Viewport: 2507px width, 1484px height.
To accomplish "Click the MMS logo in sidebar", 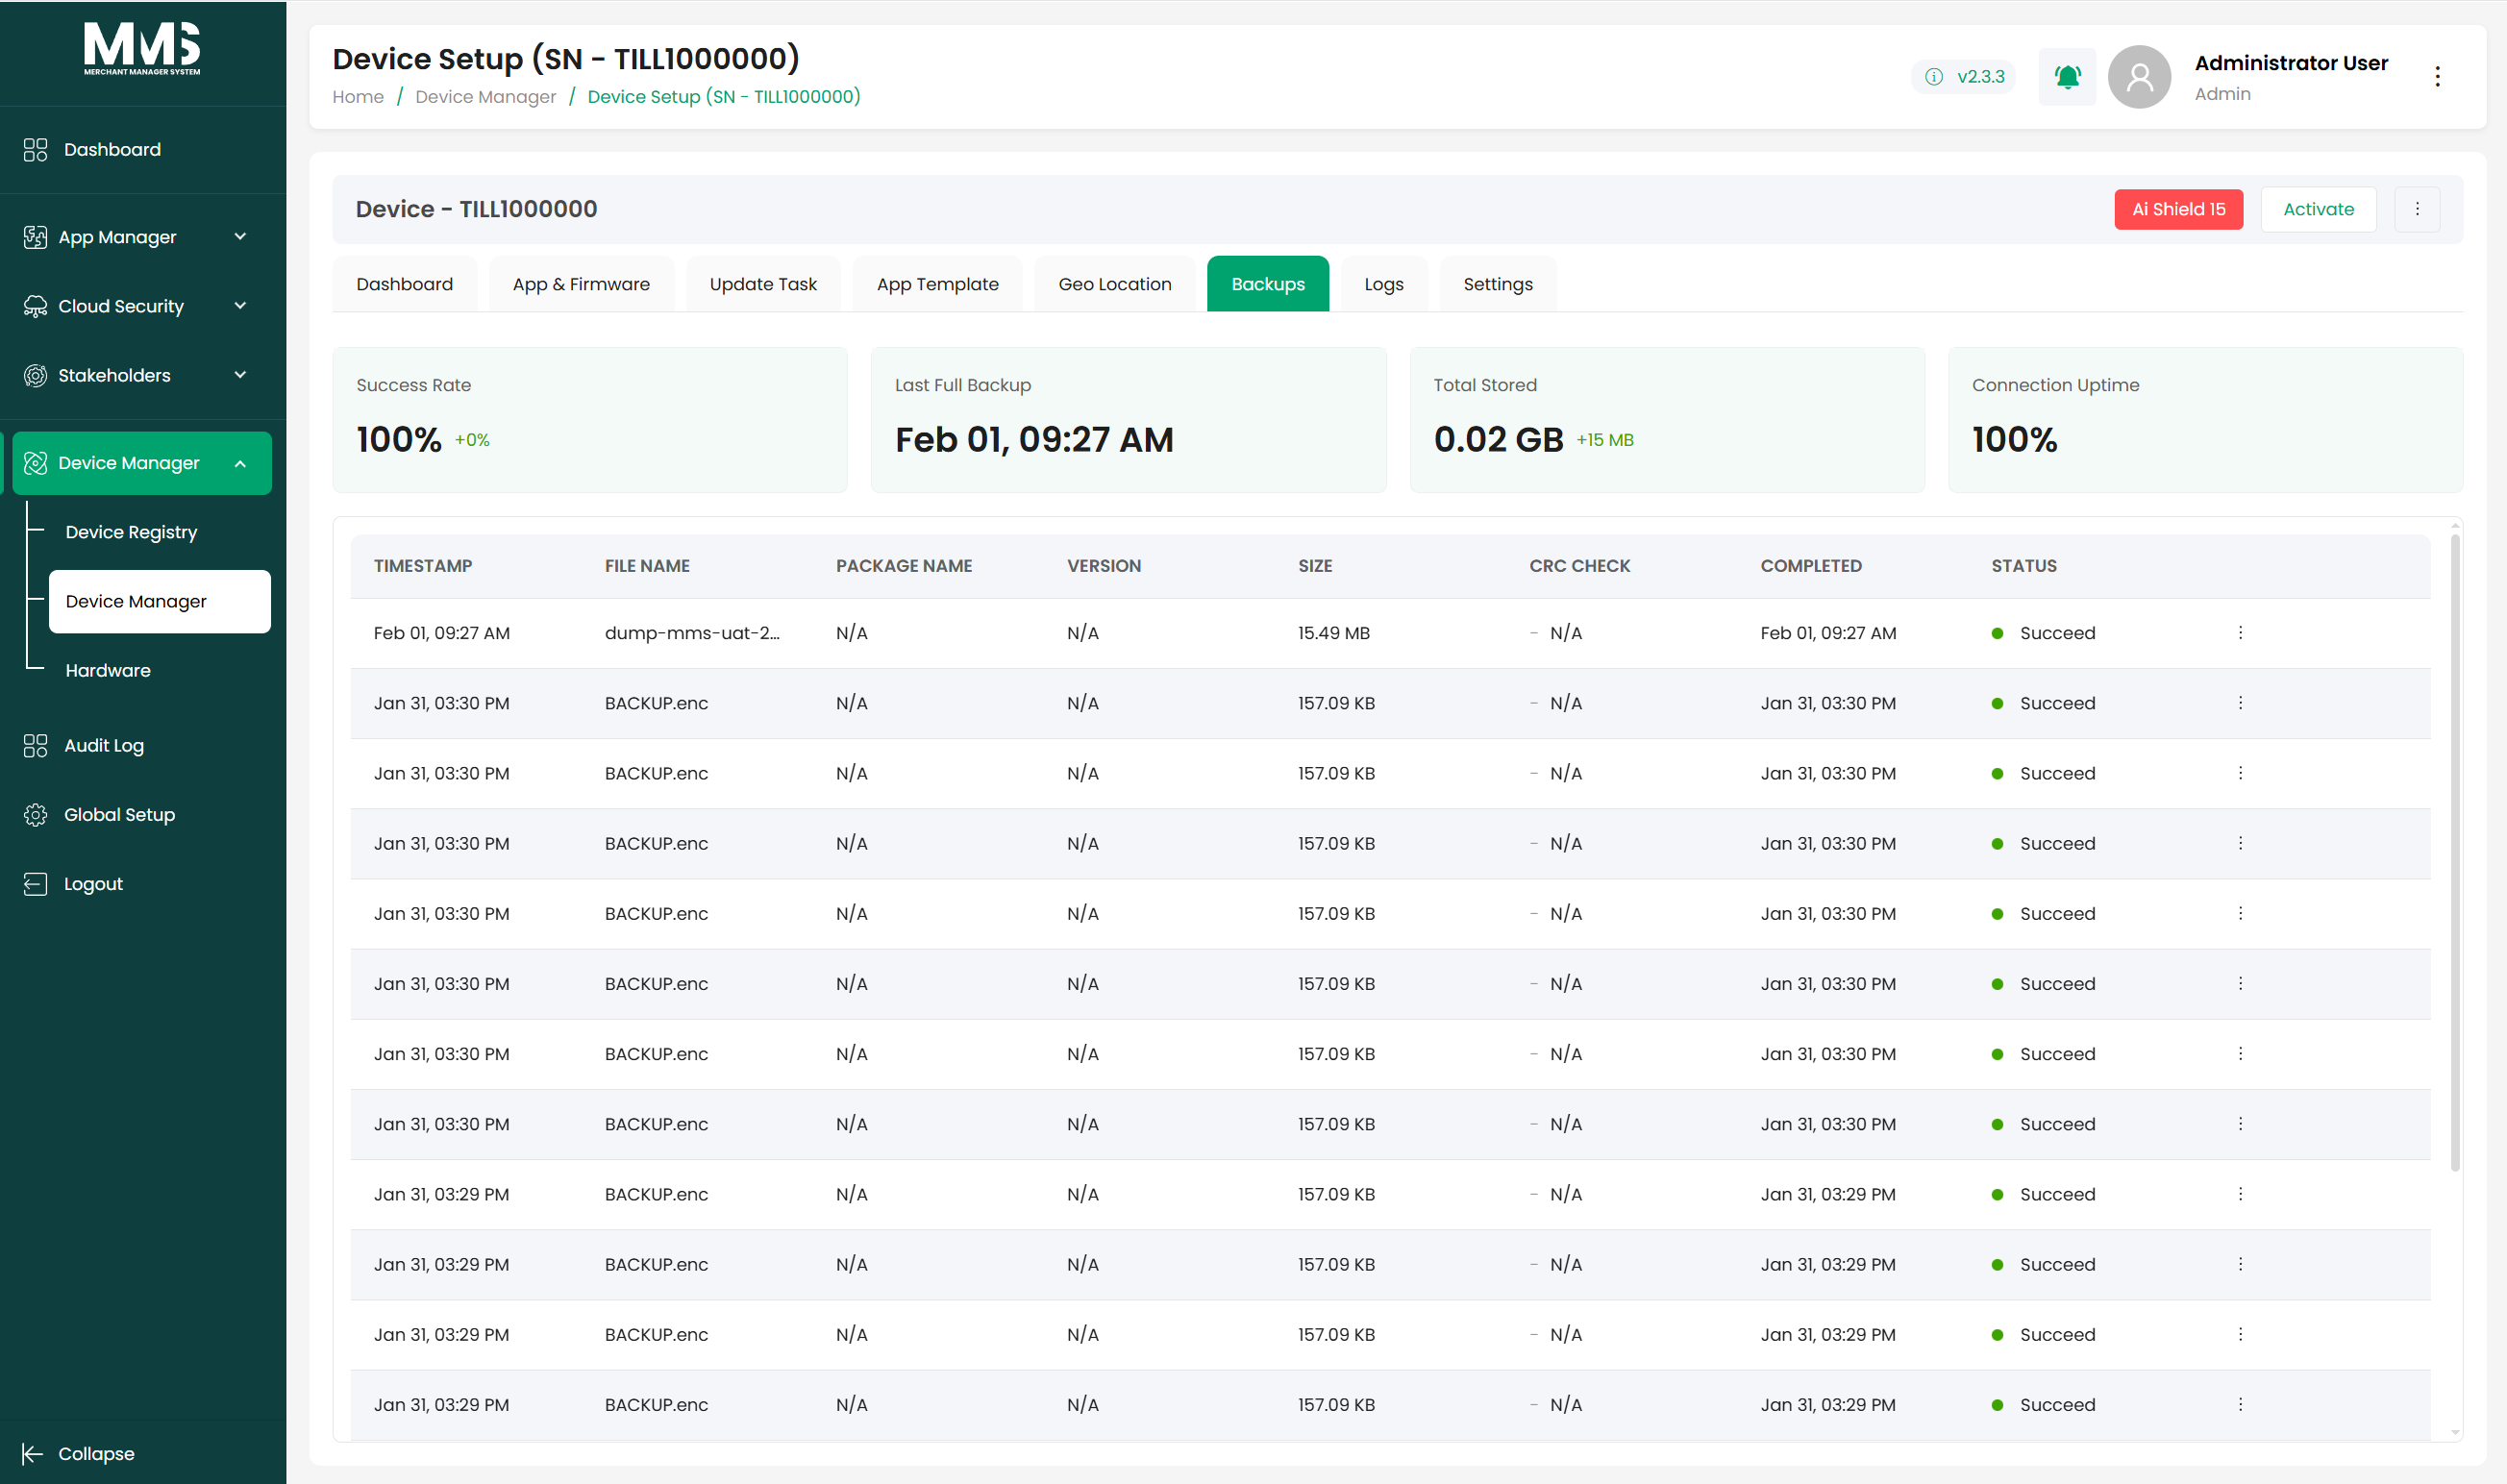I will tap(142, 49).
